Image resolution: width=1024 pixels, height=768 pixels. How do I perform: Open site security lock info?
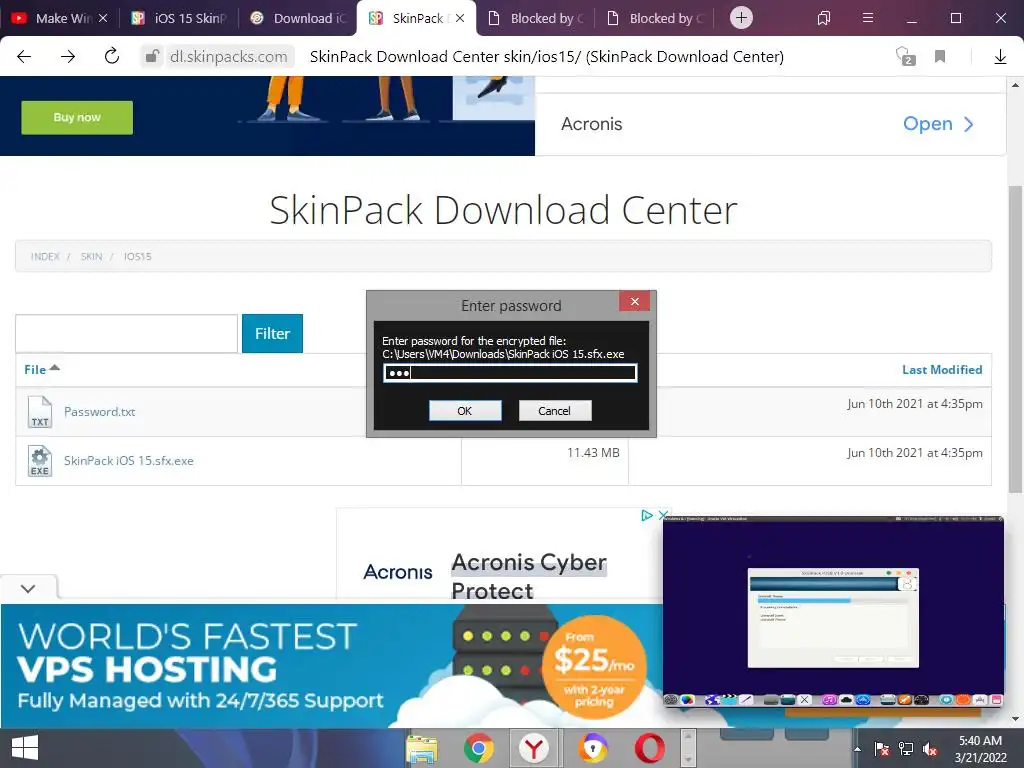pos(152,57)
